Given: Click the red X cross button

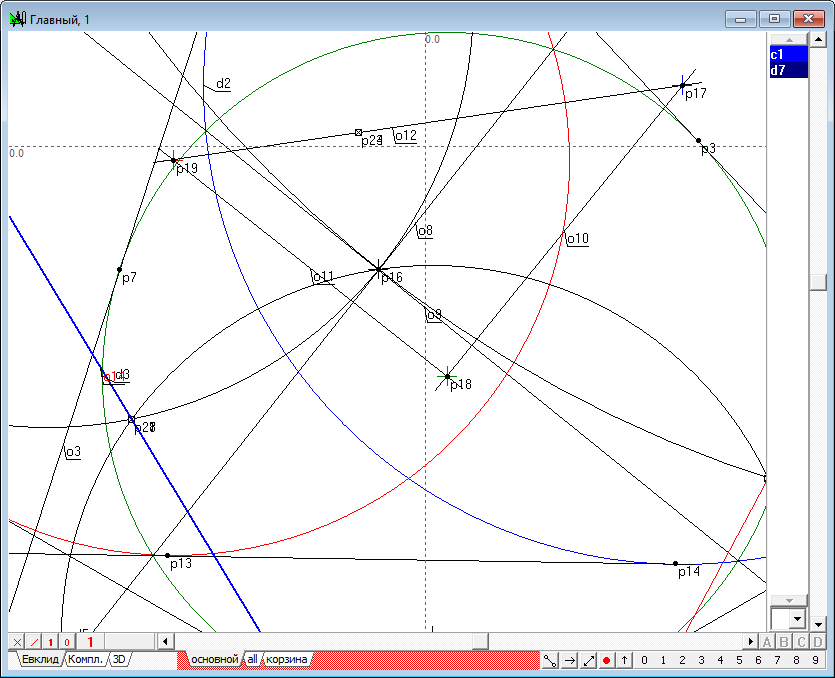Looking at the screenshot, I should pos(17,642).
